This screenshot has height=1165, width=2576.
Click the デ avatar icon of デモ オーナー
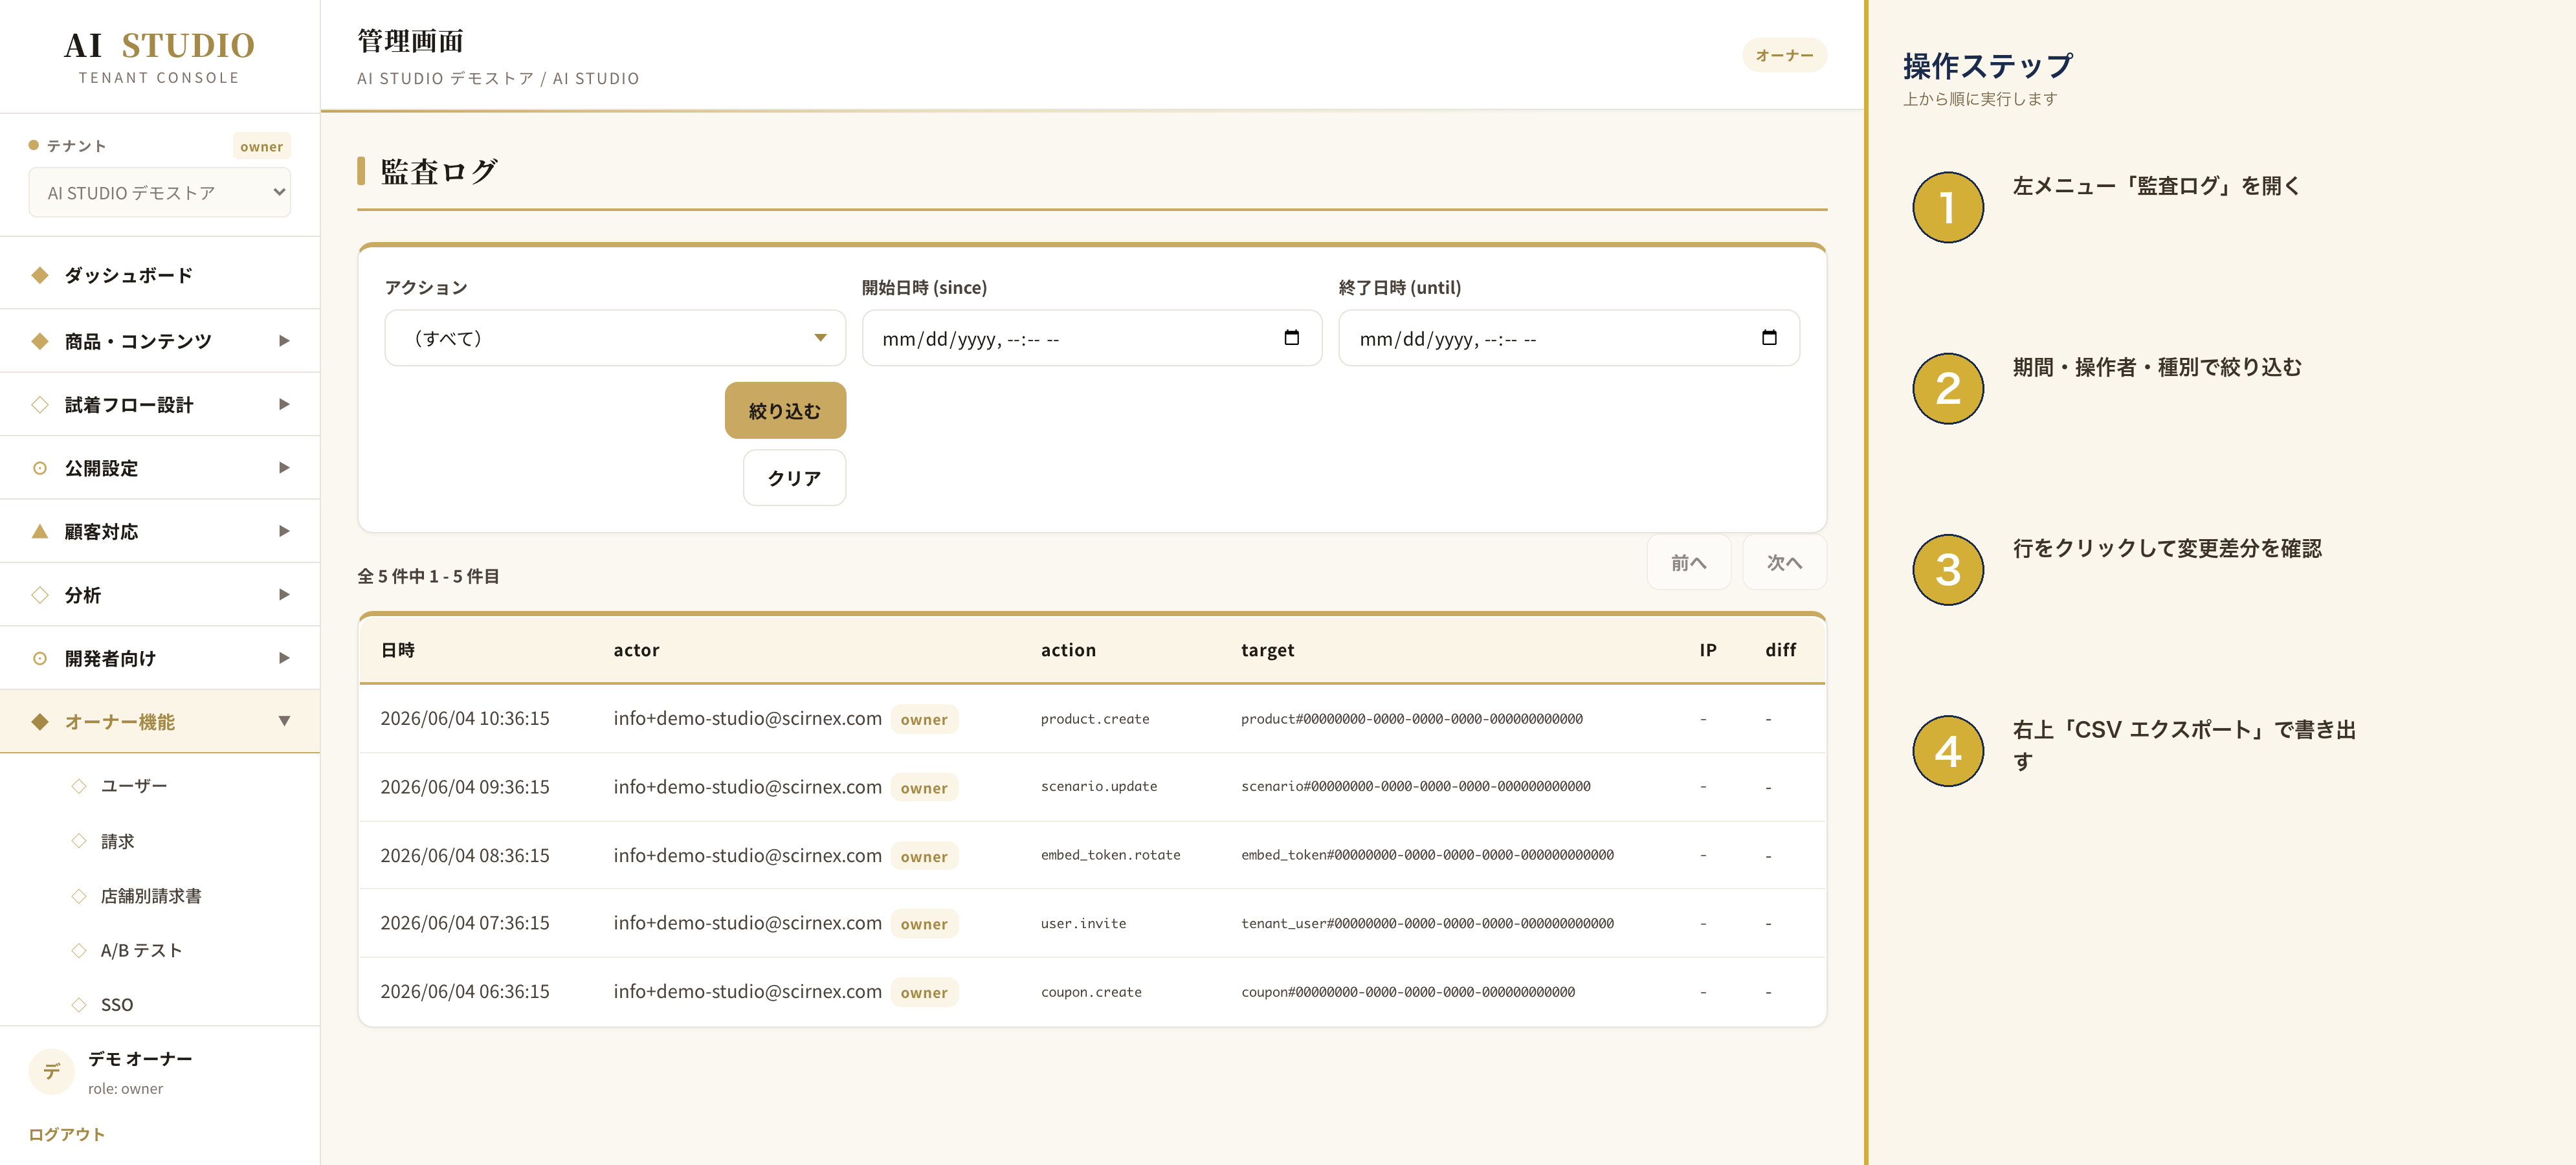coord(52,1071)
